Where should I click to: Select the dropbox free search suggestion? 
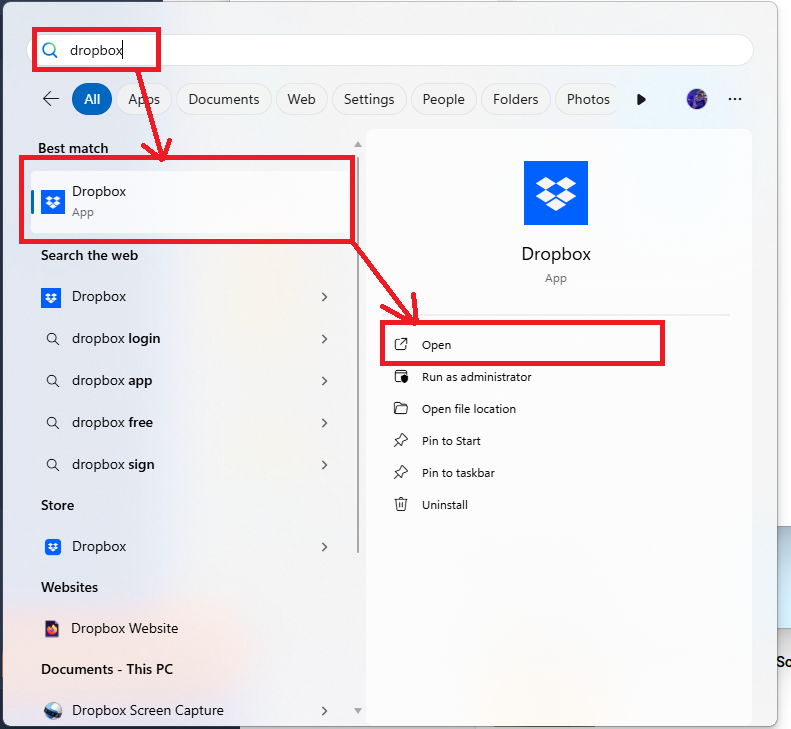[112, 422]
